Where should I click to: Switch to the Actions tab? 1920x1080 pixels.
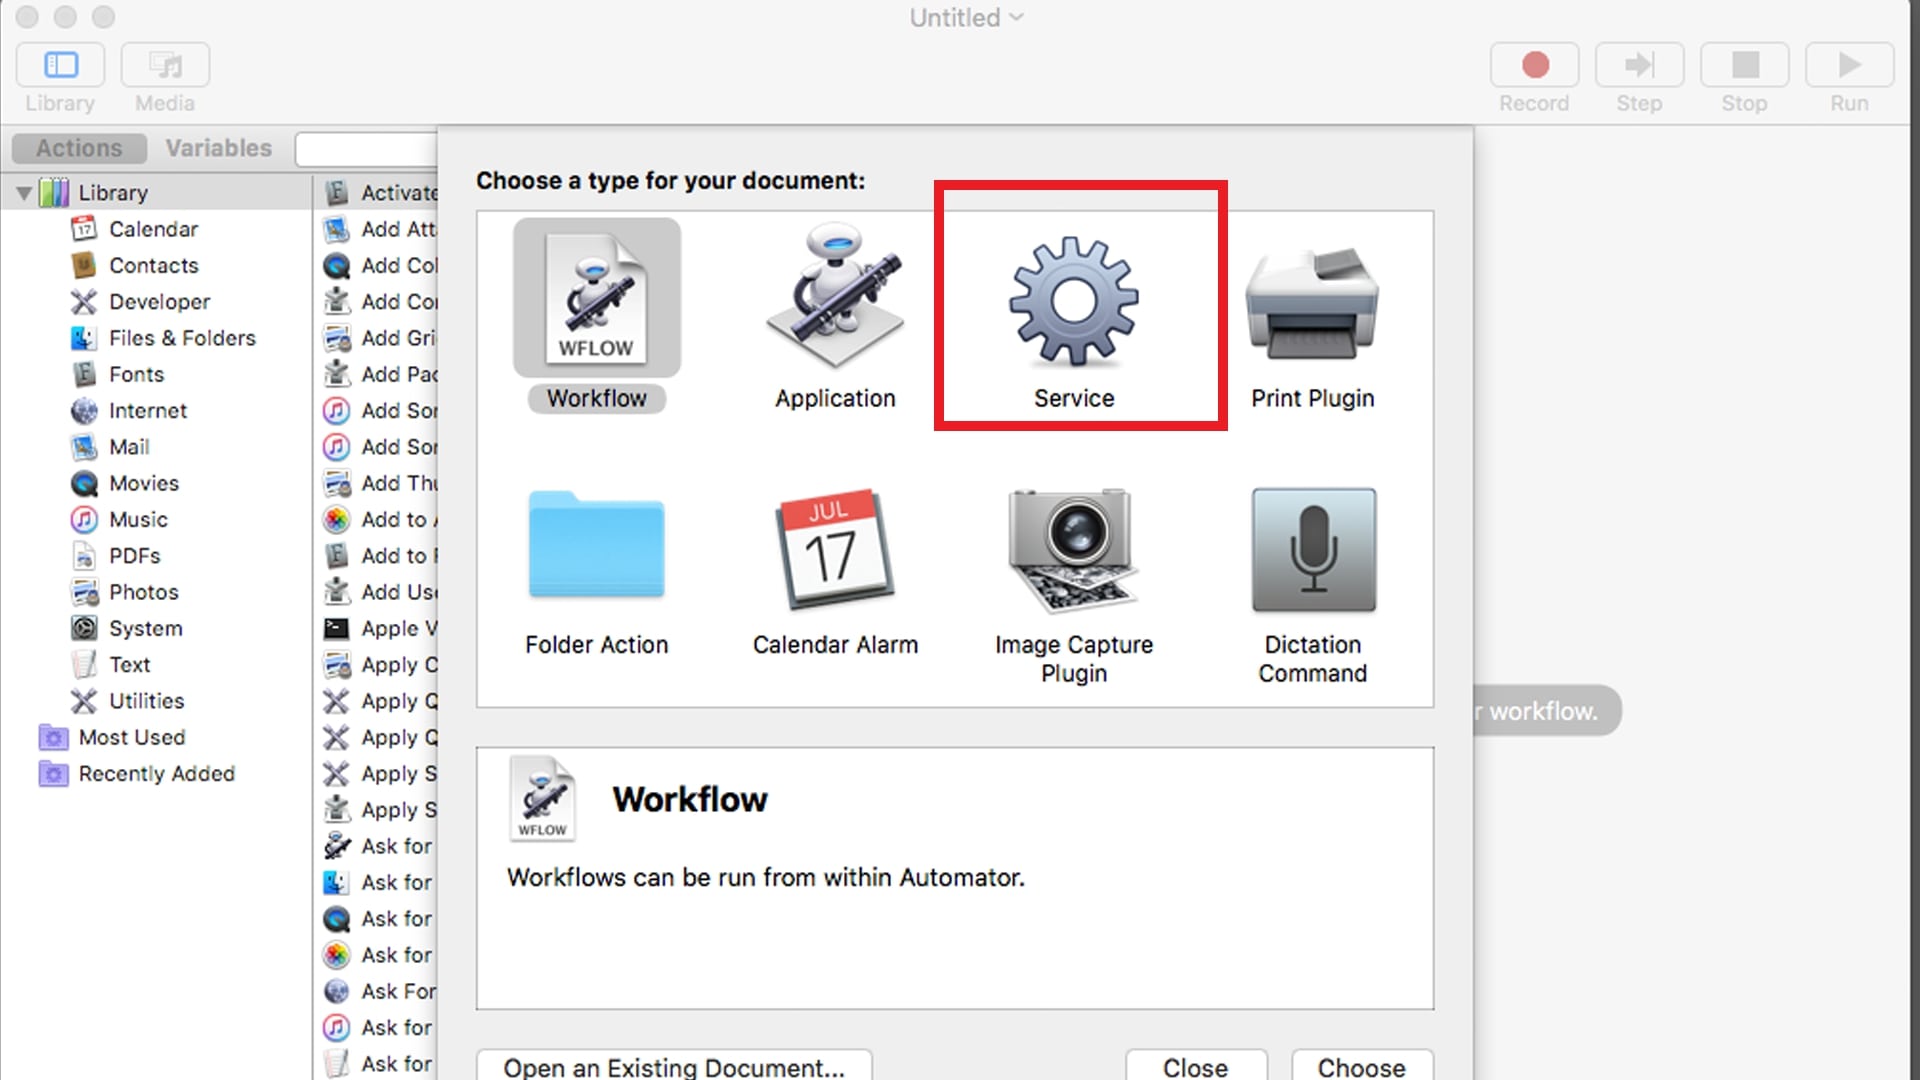click(79, 148)
